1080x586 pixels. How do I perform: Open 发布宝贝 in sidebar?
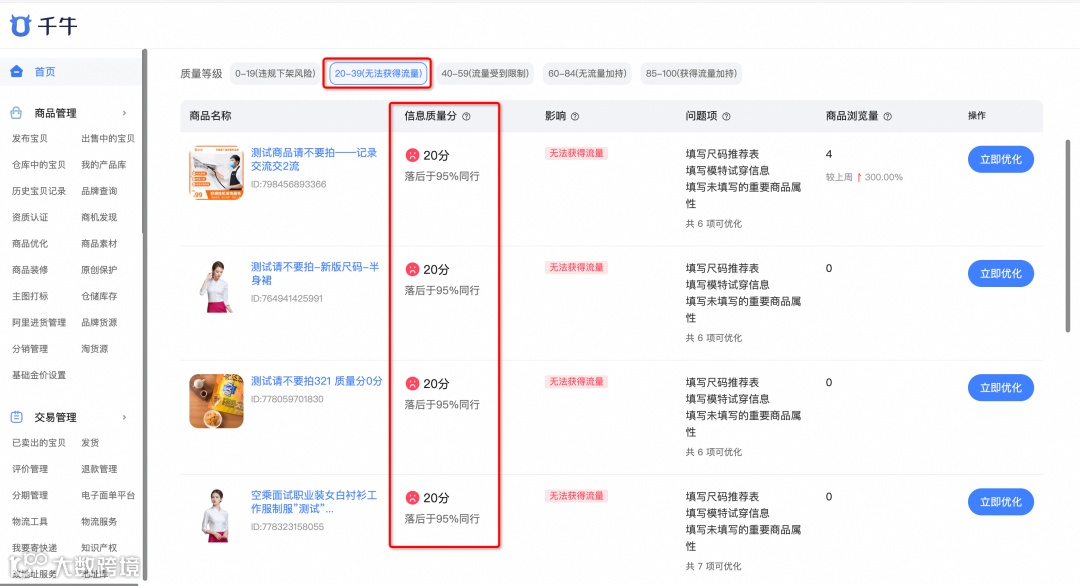pyautogui.click(x=30, y=138)
